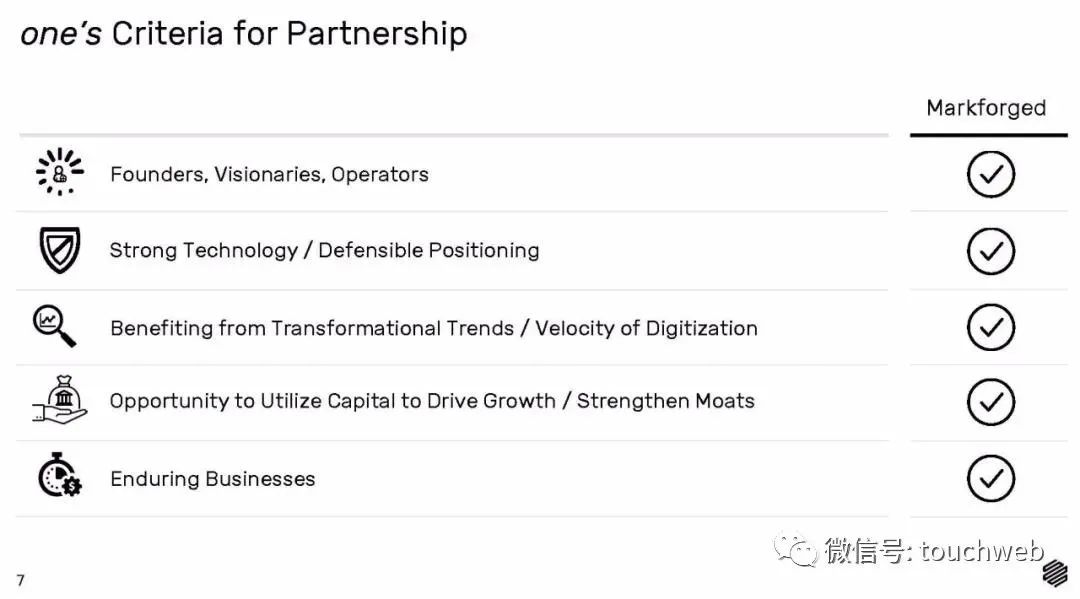Click the "Opportunity to Utilize Capital" line
Image resolution: width=1080 pixels, height=599 pixels.
tap(432, 401)
